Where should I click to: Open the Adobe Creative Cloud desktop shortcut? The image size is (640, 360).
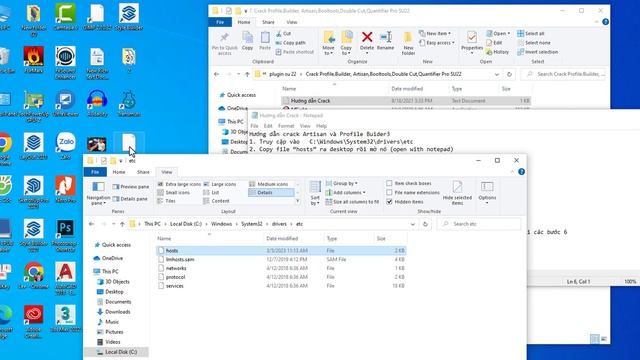click(33, 322)
